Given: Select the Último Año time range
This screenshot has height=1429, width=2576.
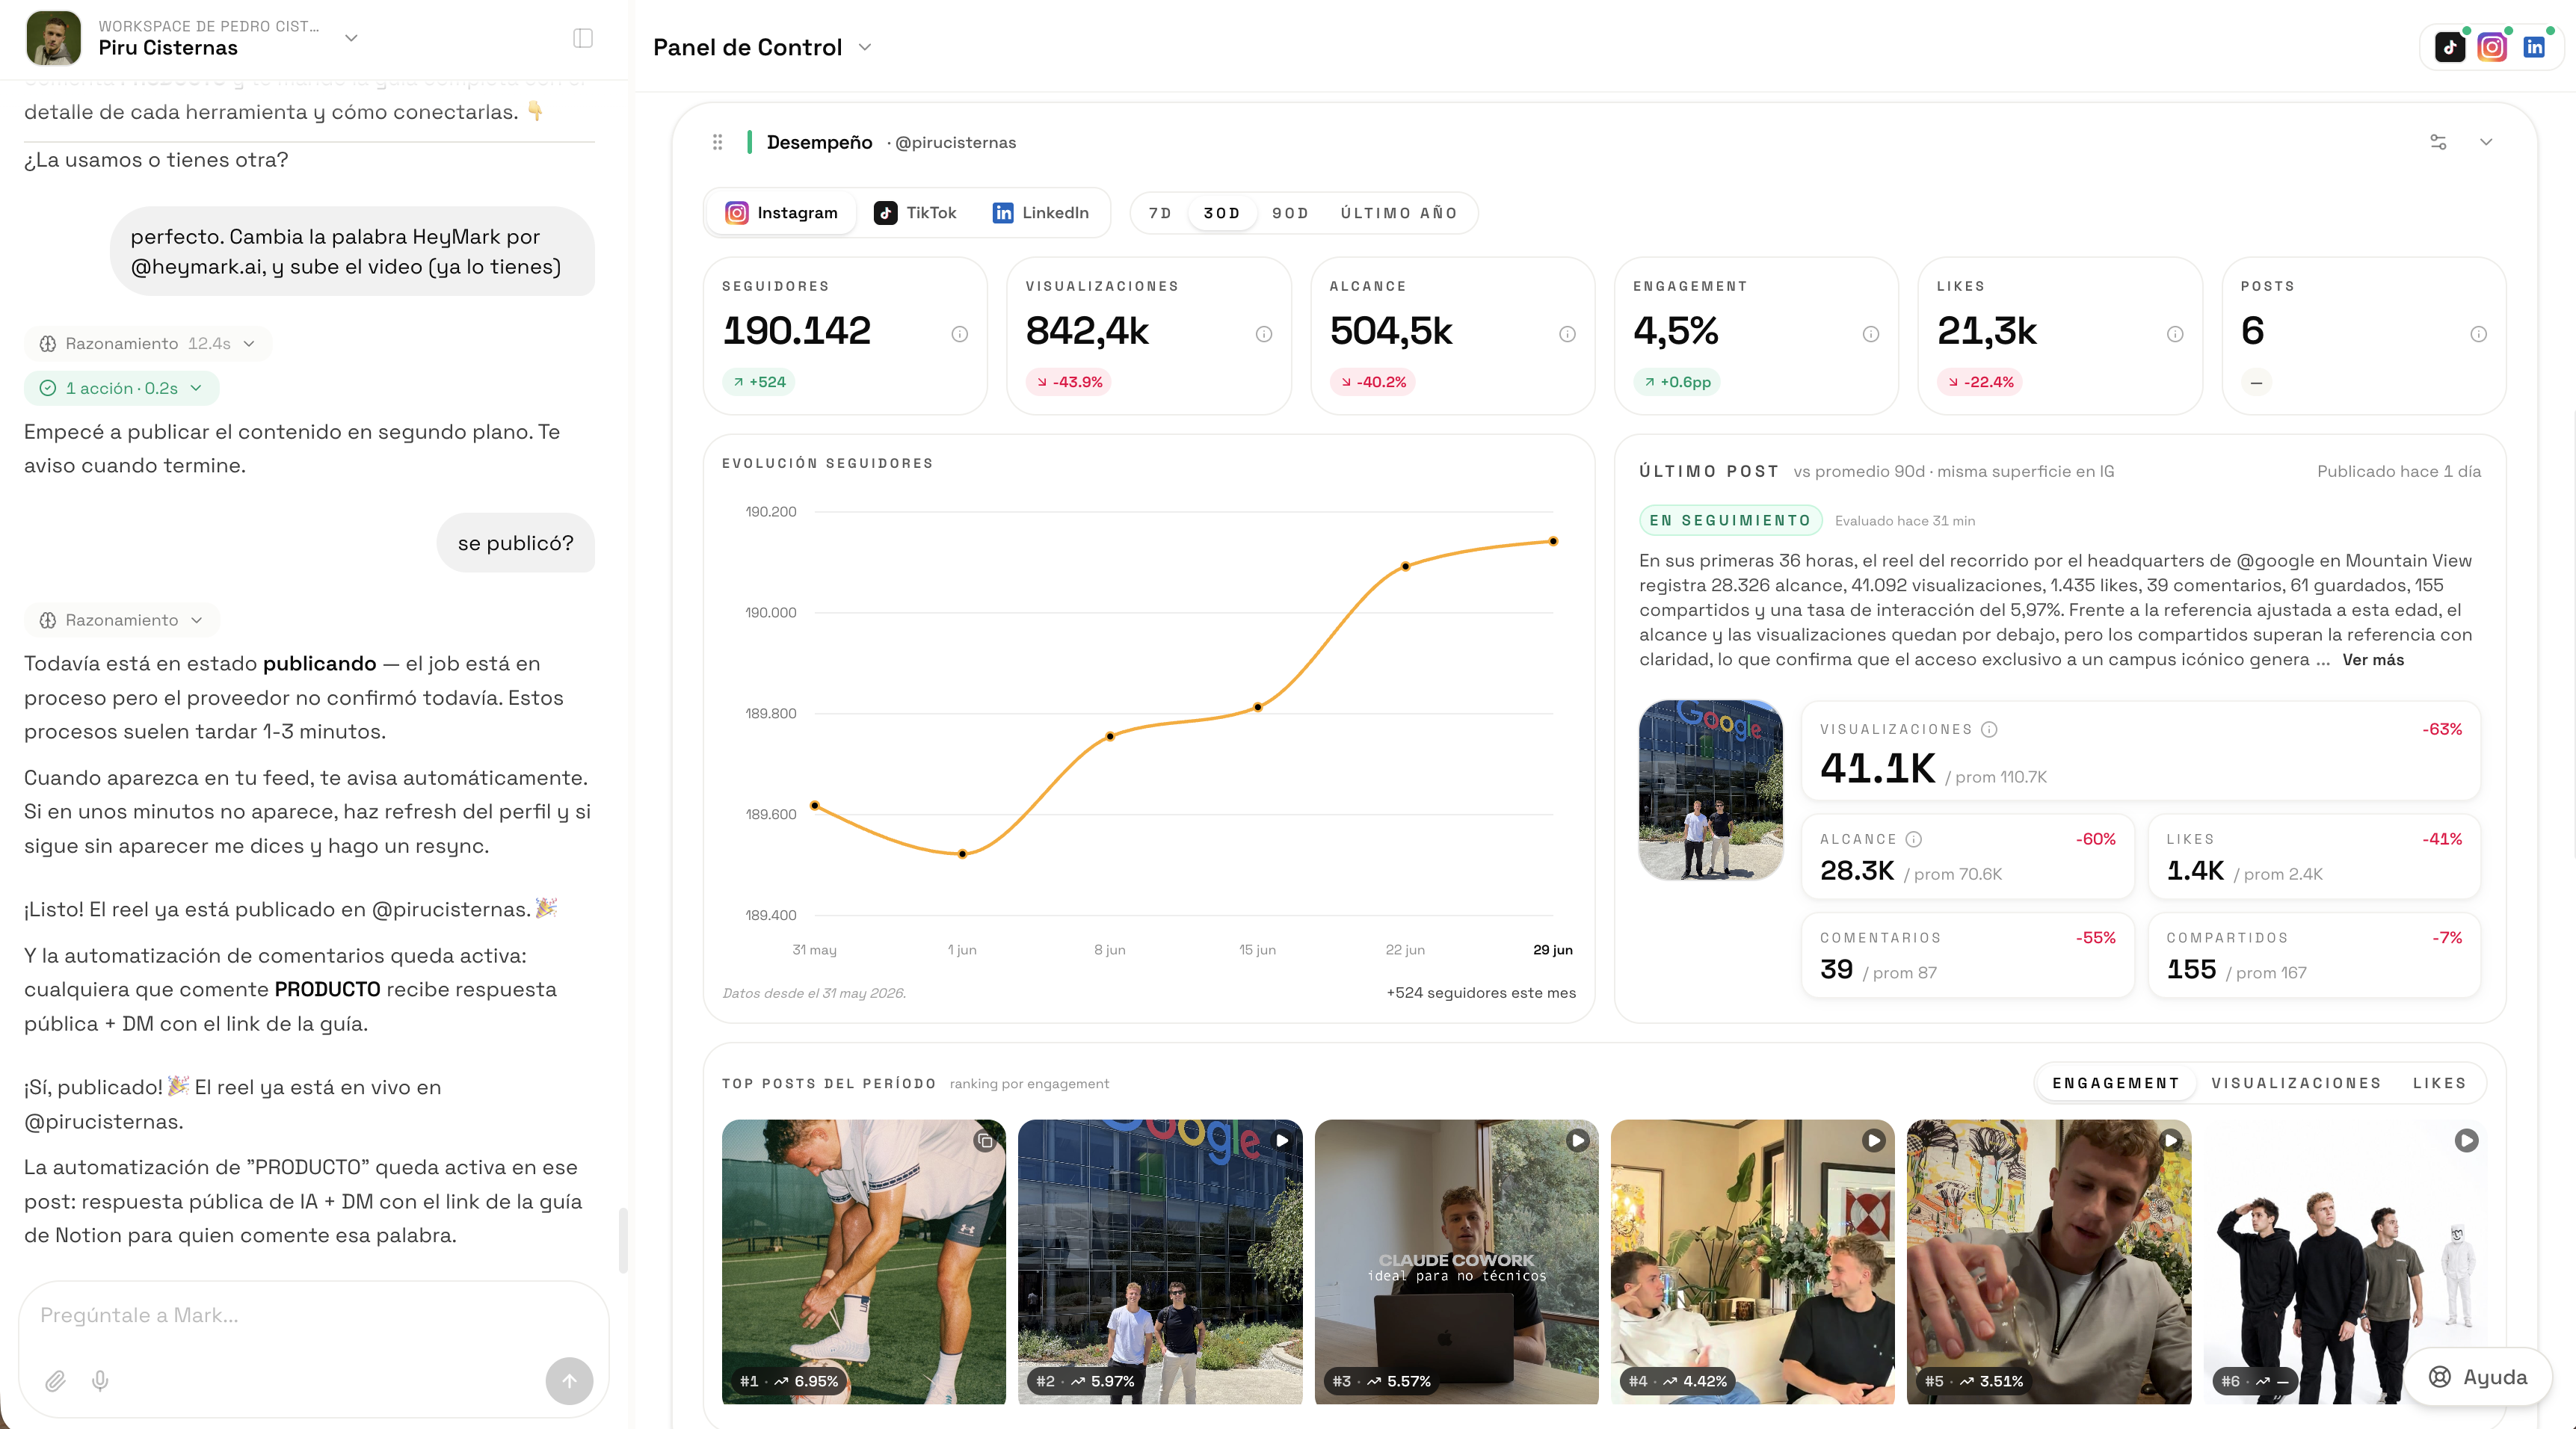Looking at the screenshot, I should 1398,213.
